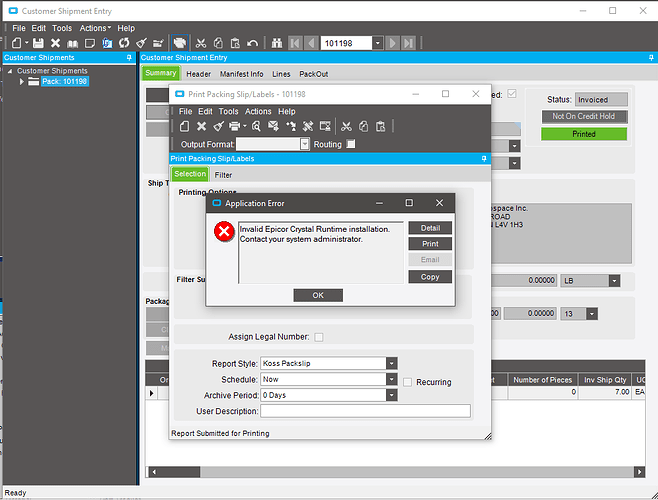The height and width of the screenshot is (500, 658).
Task: Click the Refresh arrows icon in main toolbar
Action: pyautogui.click(x=124, y=43)
